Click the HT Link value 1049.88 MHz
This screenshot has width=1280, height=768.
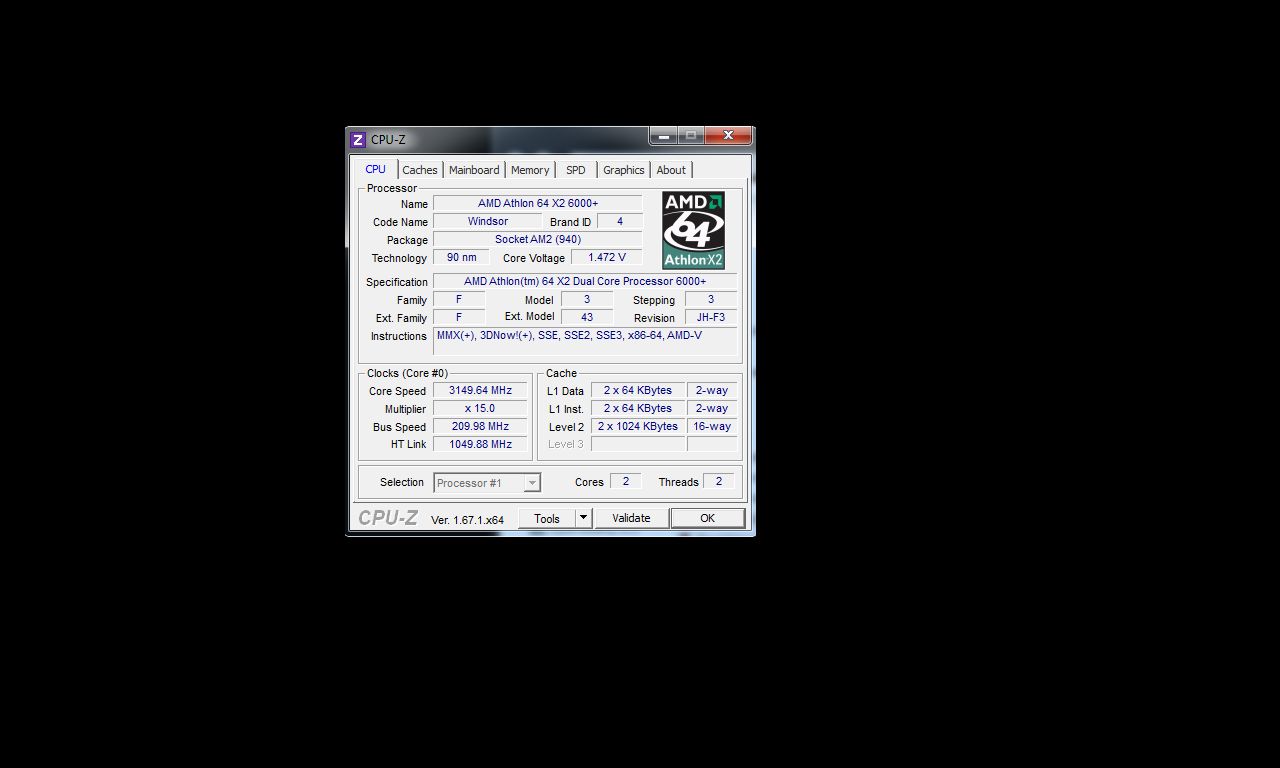click(x=480, y=445)
